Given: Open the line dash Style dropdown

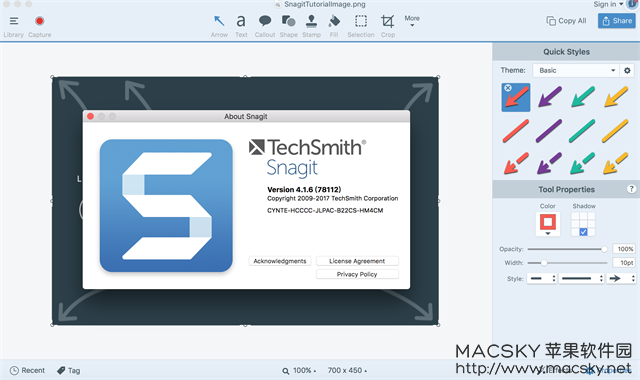Looking at the screenshot, I should pyautogui.click(x=542, y=278).
